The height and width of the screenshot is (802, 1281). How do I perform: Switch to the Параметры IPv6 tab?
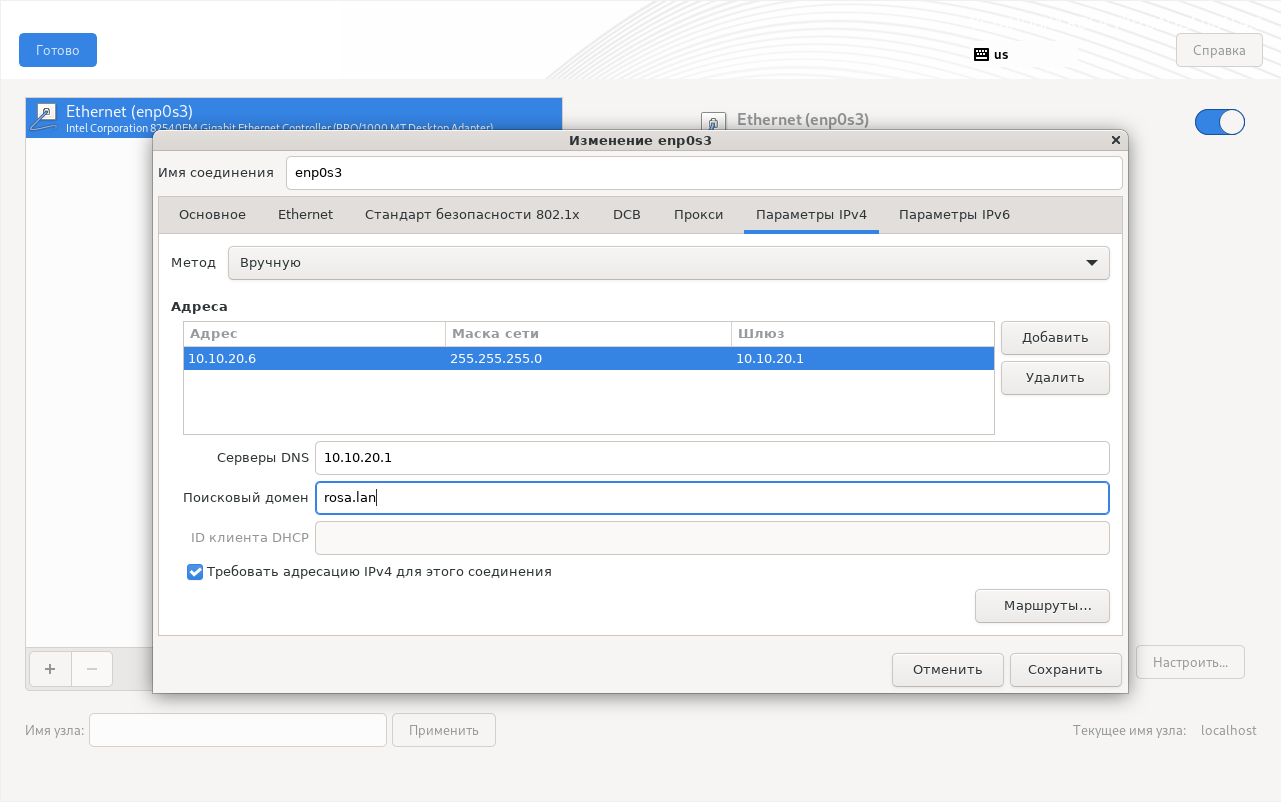tap(953, 215)
